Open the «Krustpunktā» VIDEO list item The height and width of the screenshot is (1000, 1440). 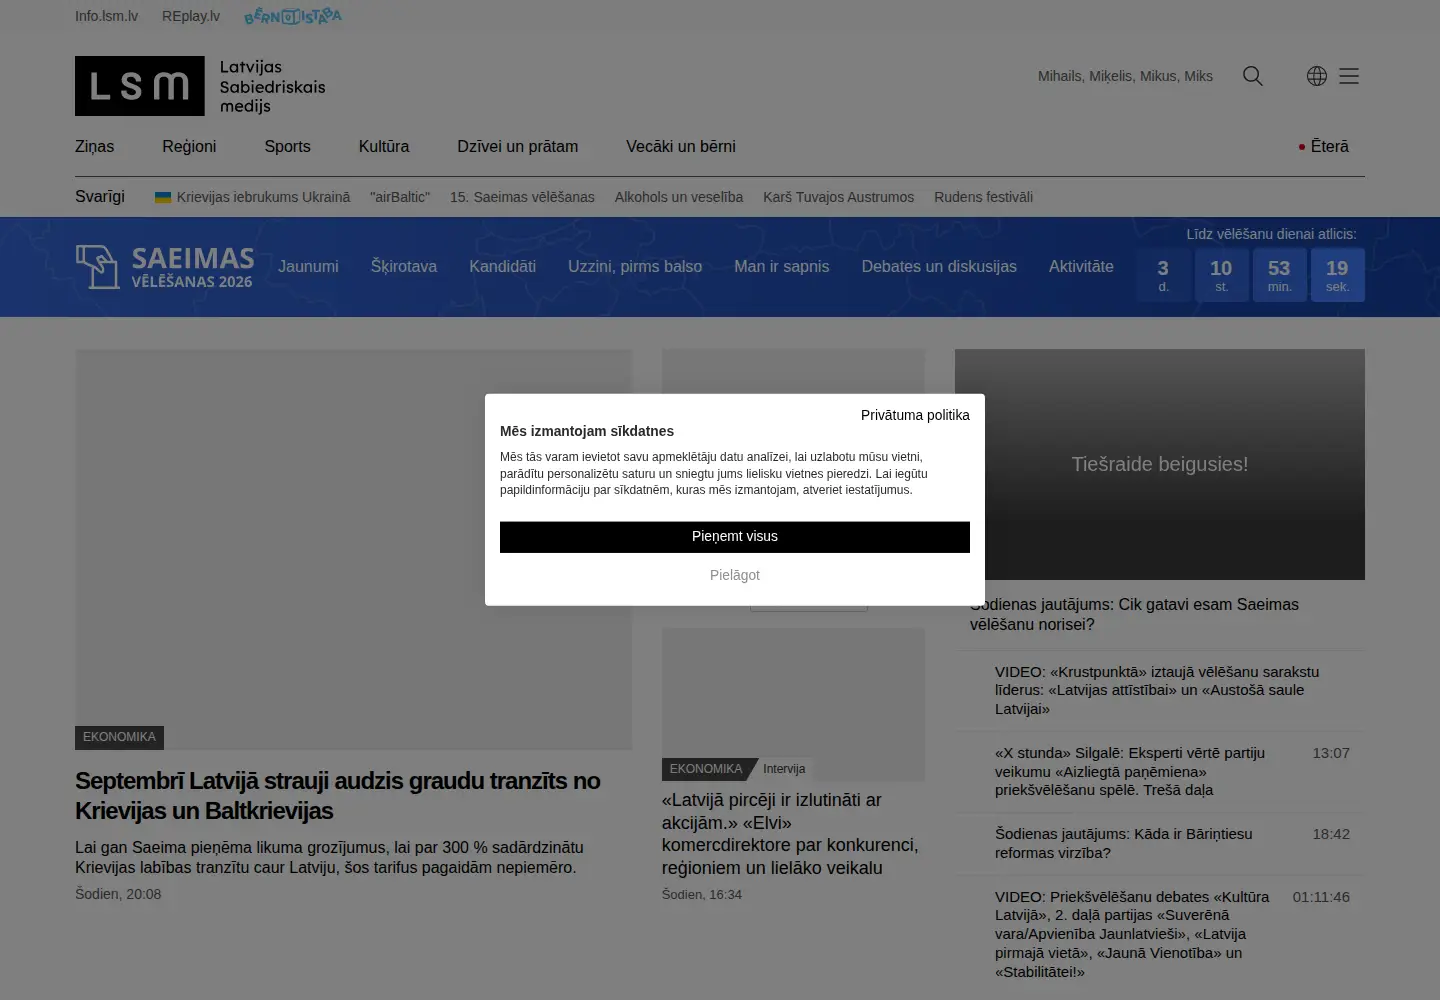(x=1157, y=690)
